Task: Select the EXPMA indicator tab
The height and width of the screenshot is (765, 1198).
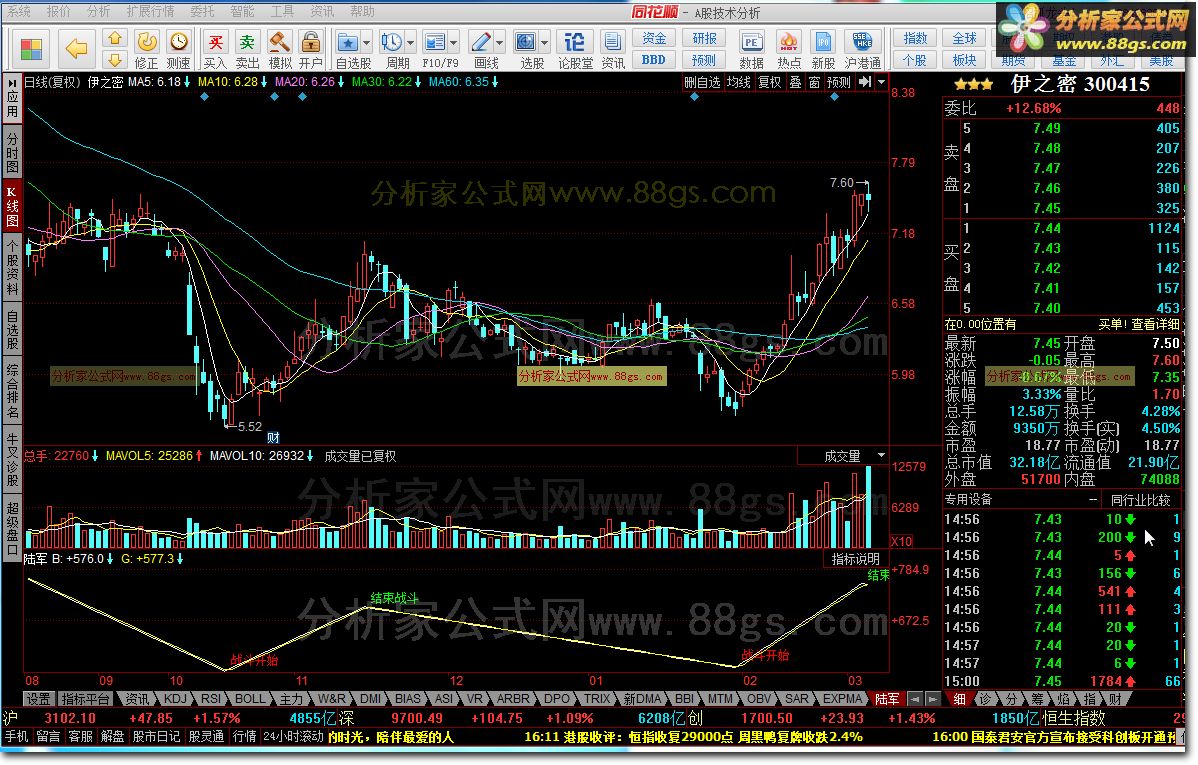Action: tap(843, 699)
